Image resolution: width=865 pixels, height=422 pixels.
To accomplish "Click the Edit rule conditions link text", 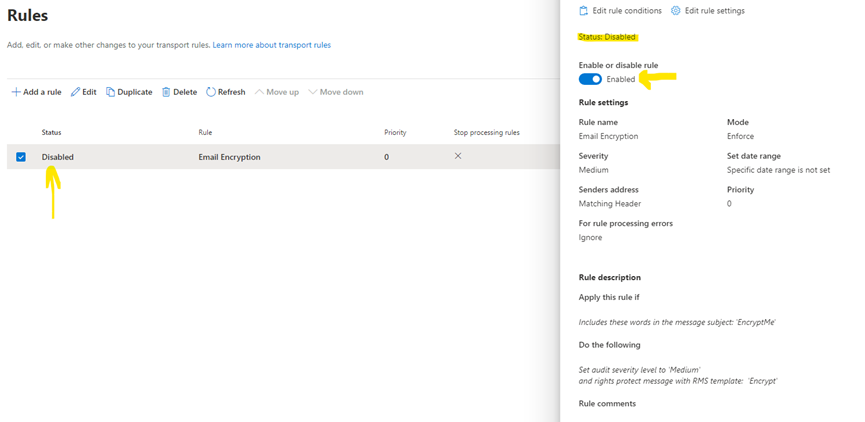I will coord(627,11).
